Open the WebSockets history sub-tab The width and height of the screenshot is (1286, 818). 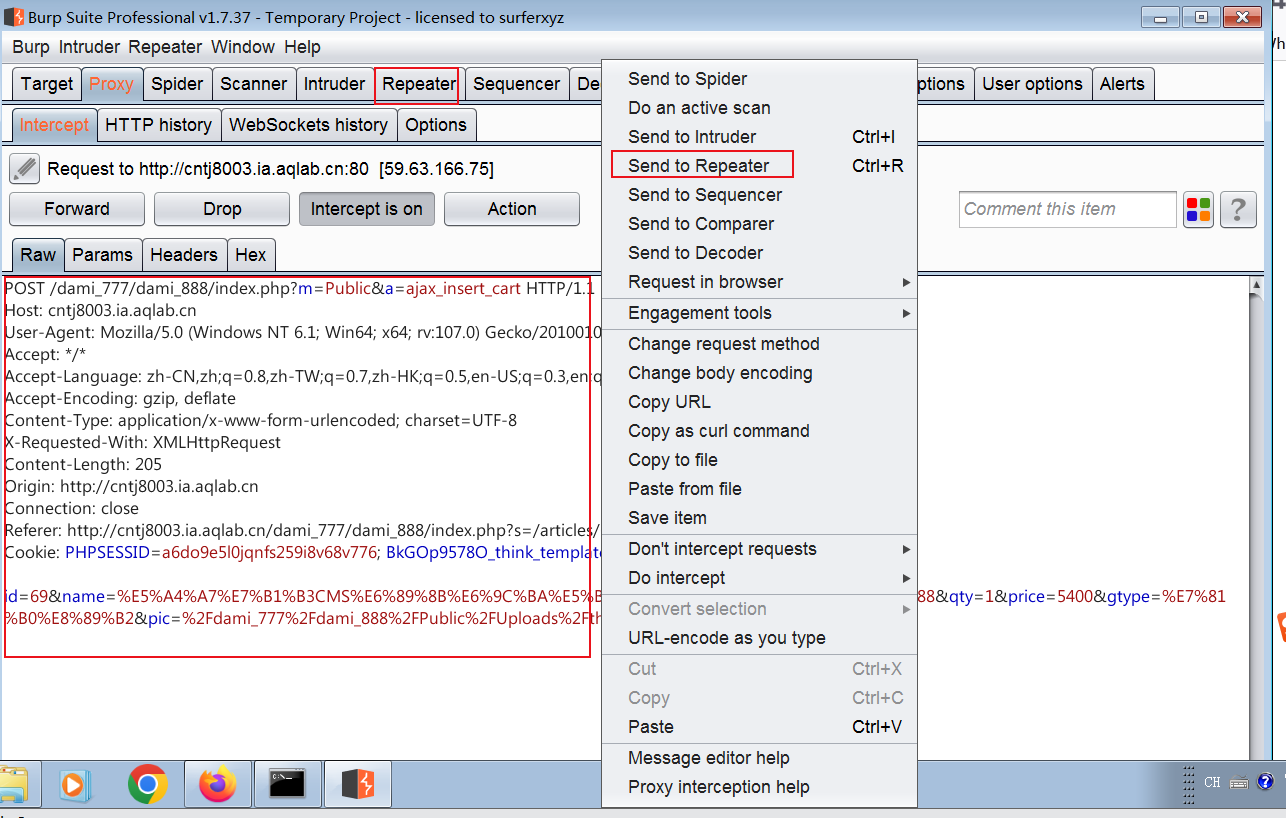pyautogui.click(x=308, y=125)
